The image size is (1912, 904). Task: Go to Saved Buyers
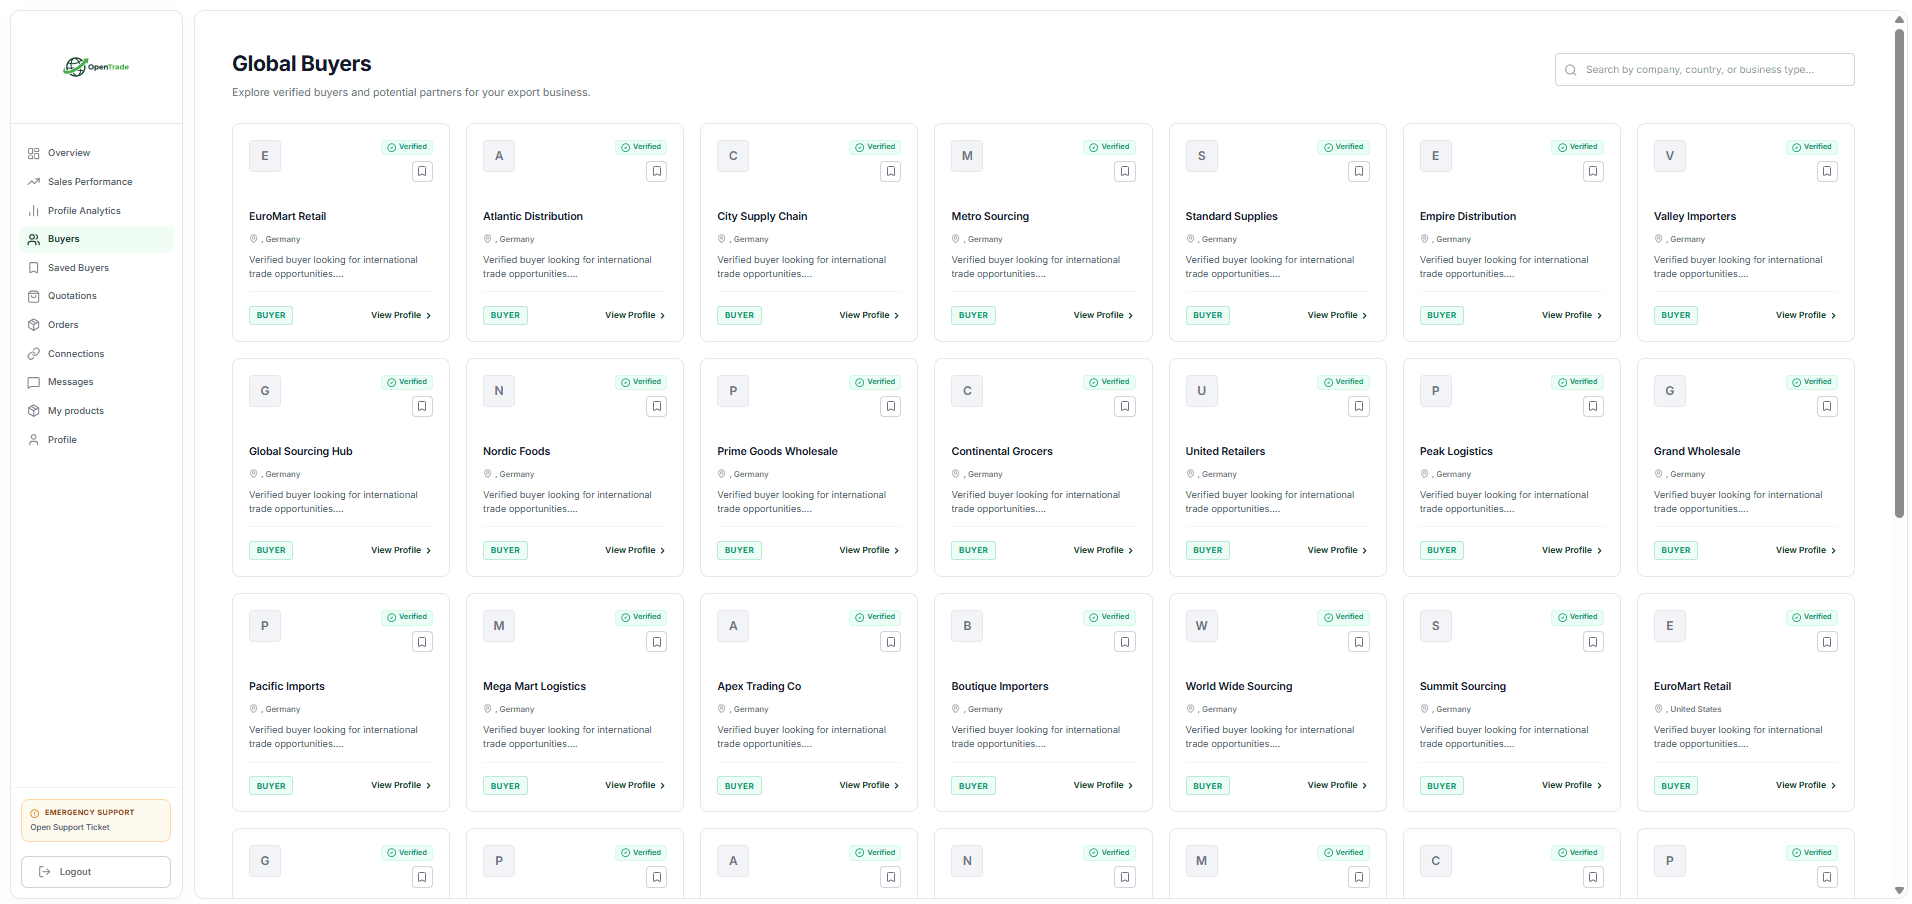click(x=96, y=268)
